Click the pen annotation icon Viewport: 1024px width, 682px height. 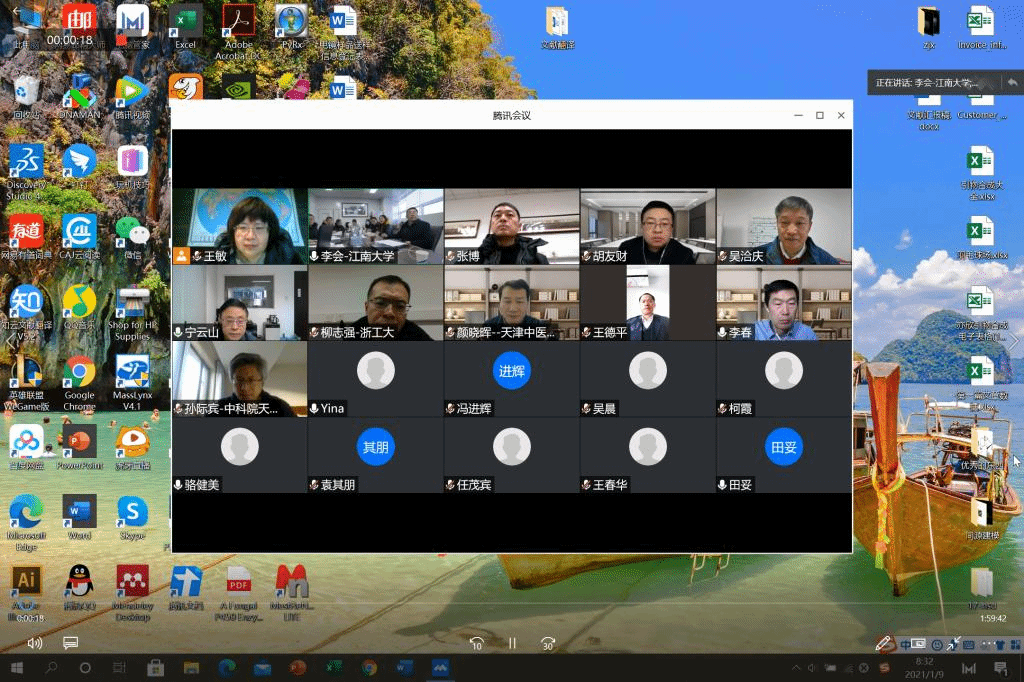point(883,644)
